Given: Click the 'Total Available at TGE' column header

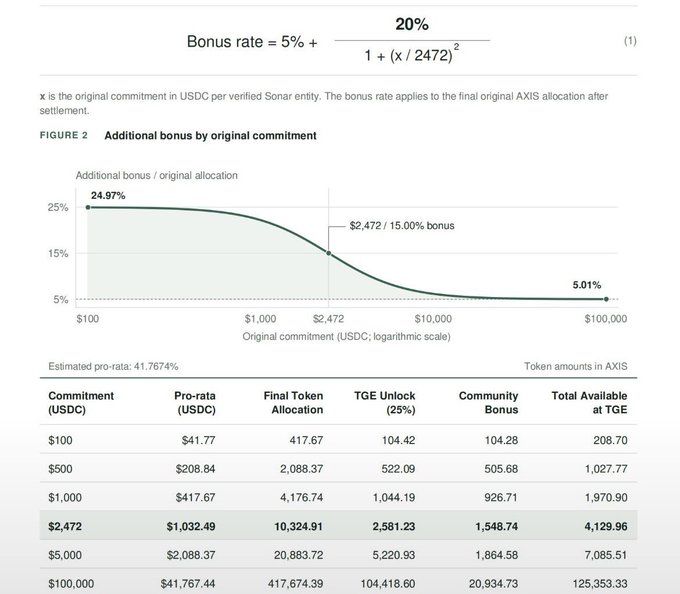Looking at the screenshot, I should tap(589, 402).
